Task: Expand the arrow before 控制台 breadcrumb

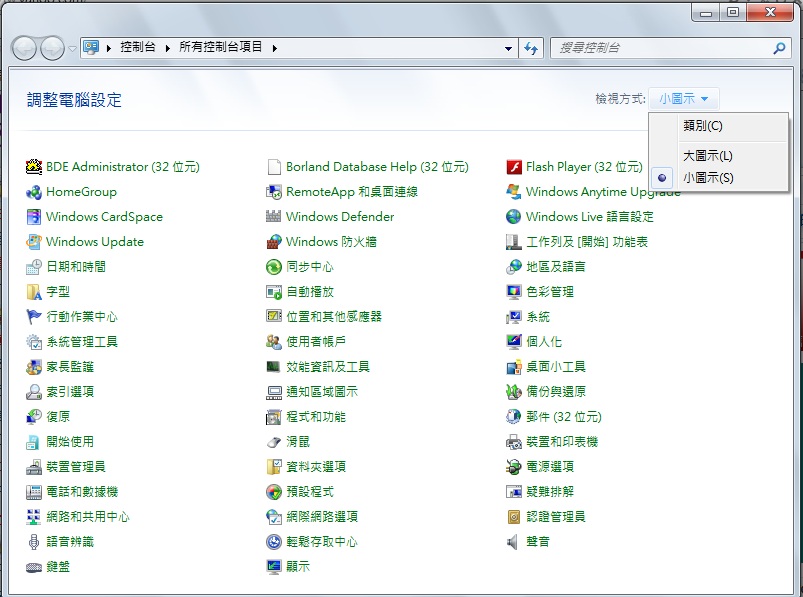Action: pos(109,48)
